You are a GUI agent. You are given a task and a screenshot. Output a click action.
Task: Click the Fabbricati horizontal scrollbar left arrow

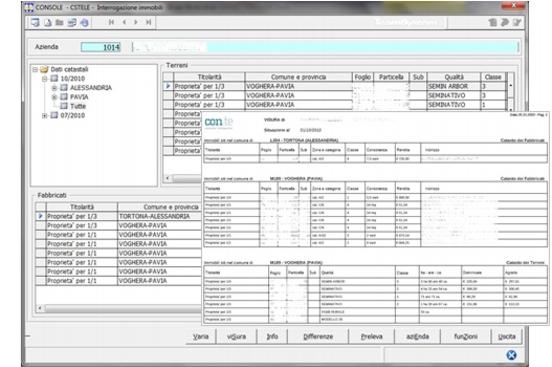tap(40, 309)
